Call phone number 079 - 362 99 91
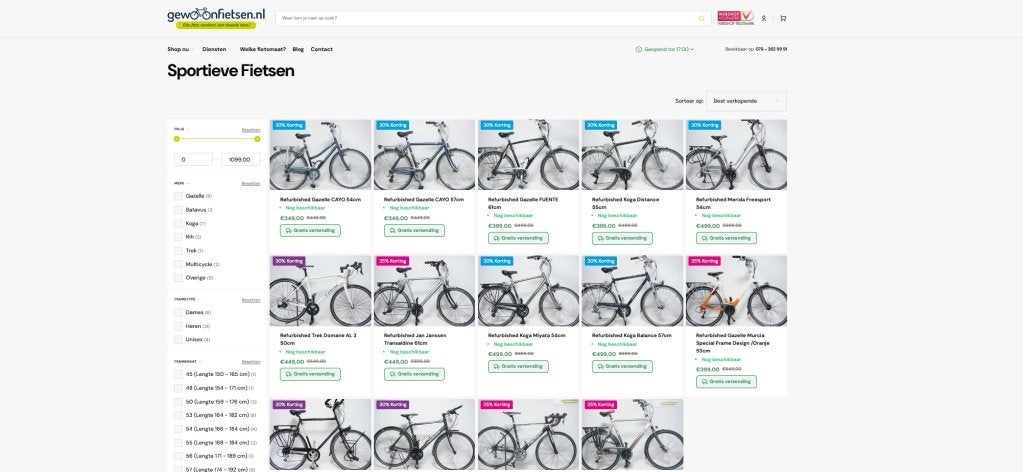 (771, 49)
